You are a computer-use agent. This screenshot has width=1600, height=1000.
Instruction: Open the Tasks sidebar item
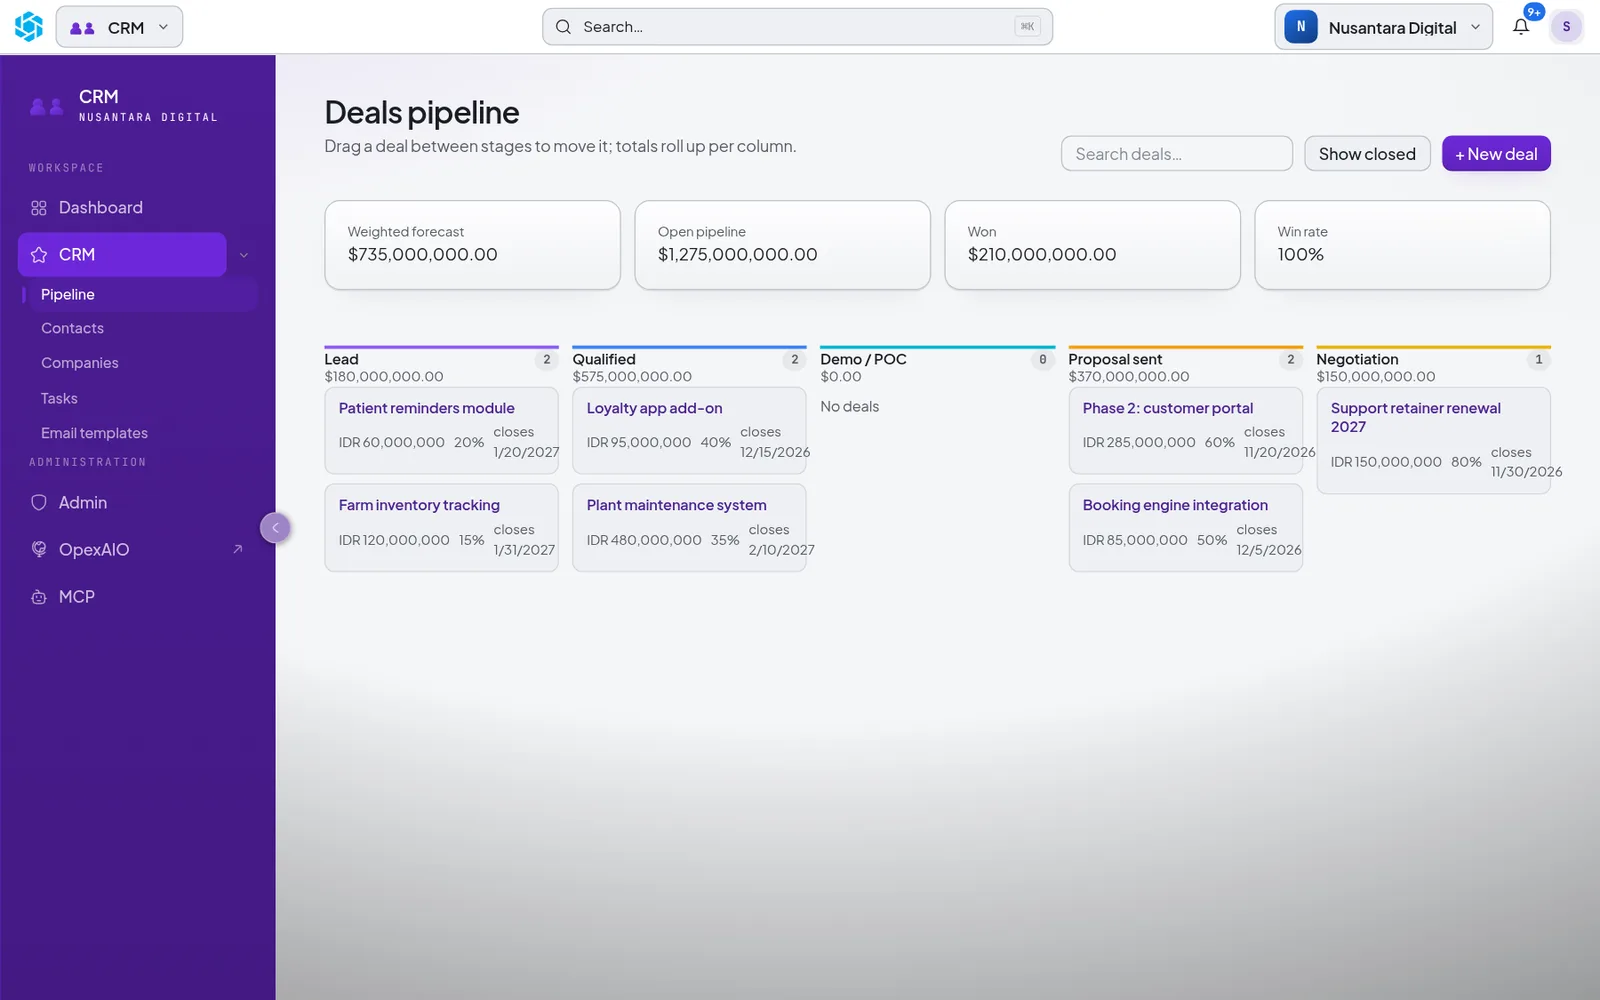(59, 398)
